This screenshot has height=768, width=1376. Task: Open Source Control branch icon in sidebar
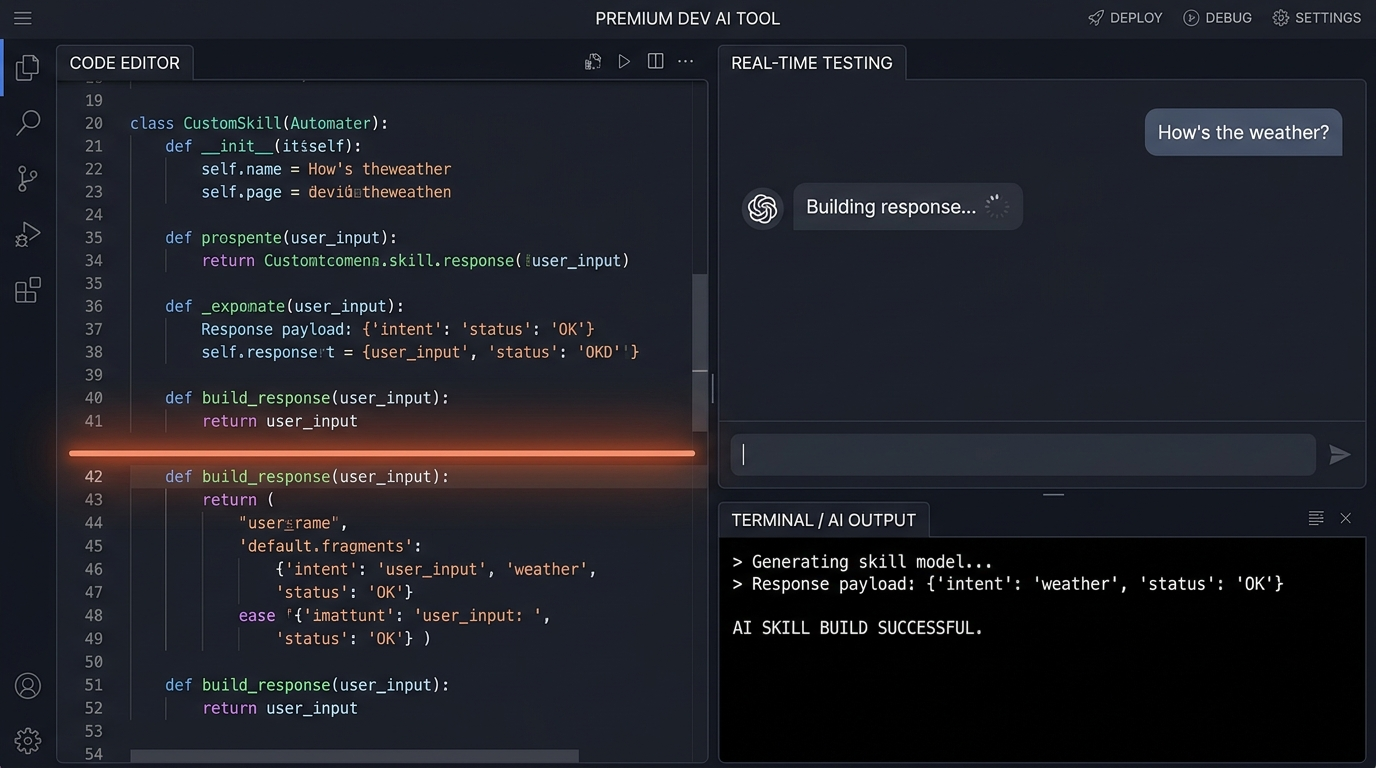click(x=28, y=179)
